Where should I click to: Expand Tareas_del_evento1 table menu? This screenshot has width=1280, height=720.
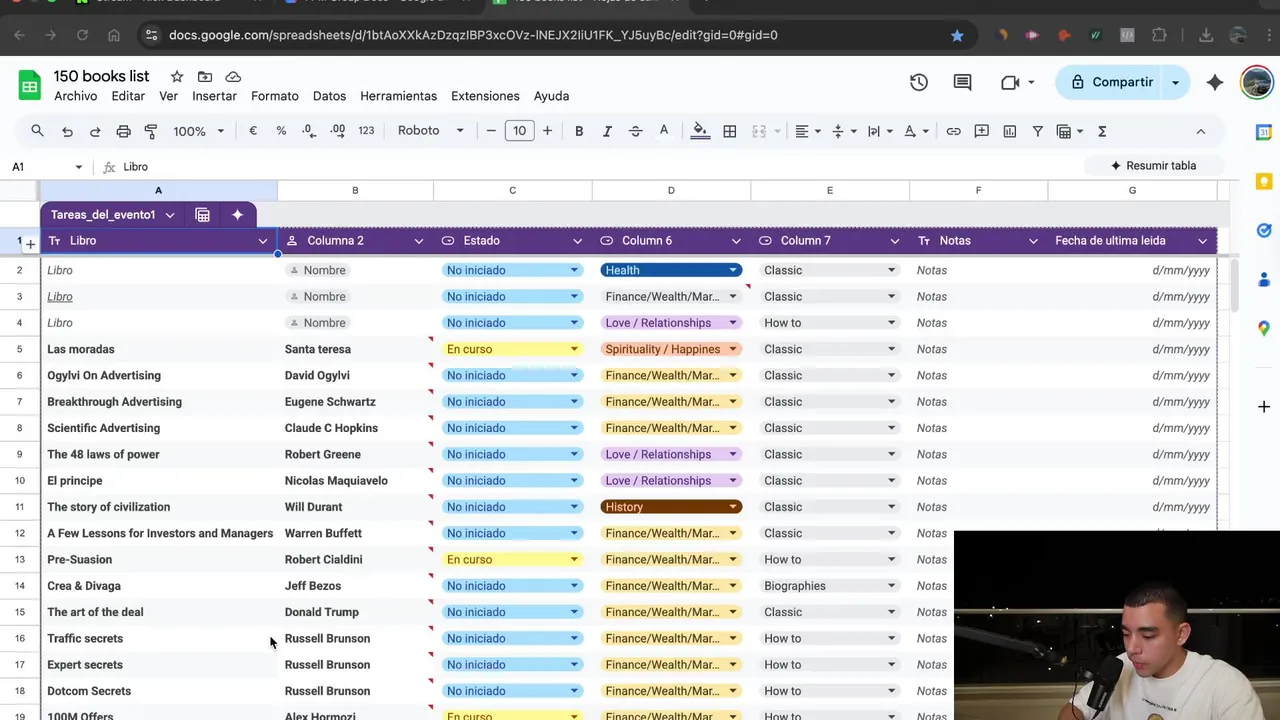pyautogui.click(x=170, y=215)
